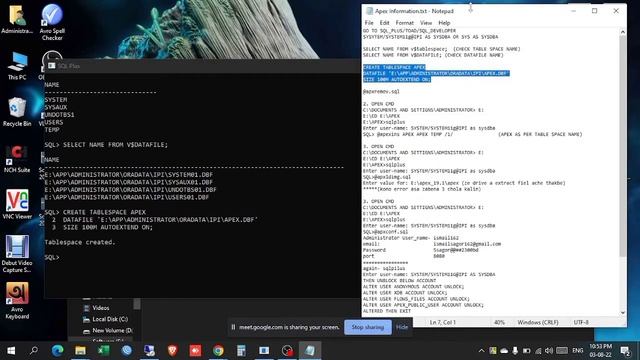
Task: Click Hide on the screen sharing banner
Action: tap(402, 327)
